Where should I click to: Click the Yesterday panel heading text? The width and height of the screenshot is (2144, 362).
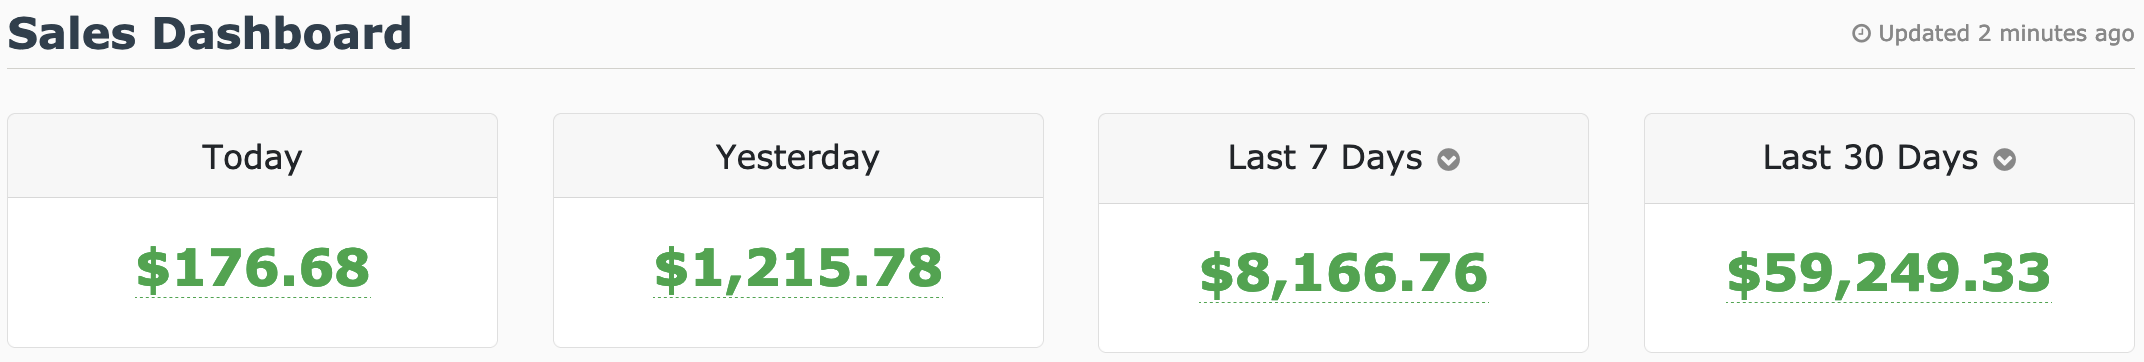798,157
